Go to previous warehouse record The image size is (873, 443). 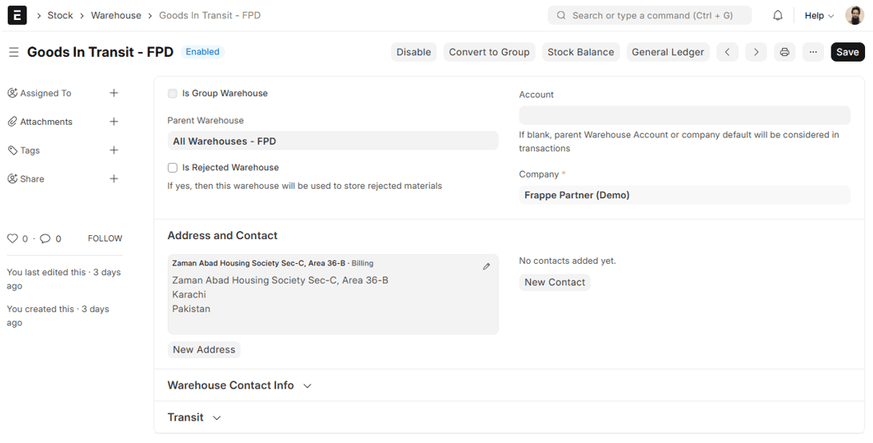[x=727, y=52]
